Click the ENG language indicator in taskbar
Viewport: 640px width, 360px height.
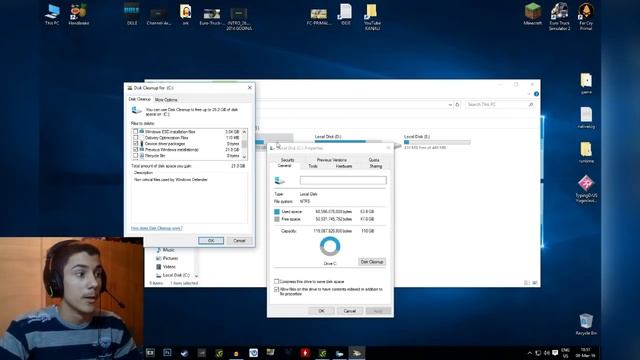pyautogui.click(x=565, y=353)
